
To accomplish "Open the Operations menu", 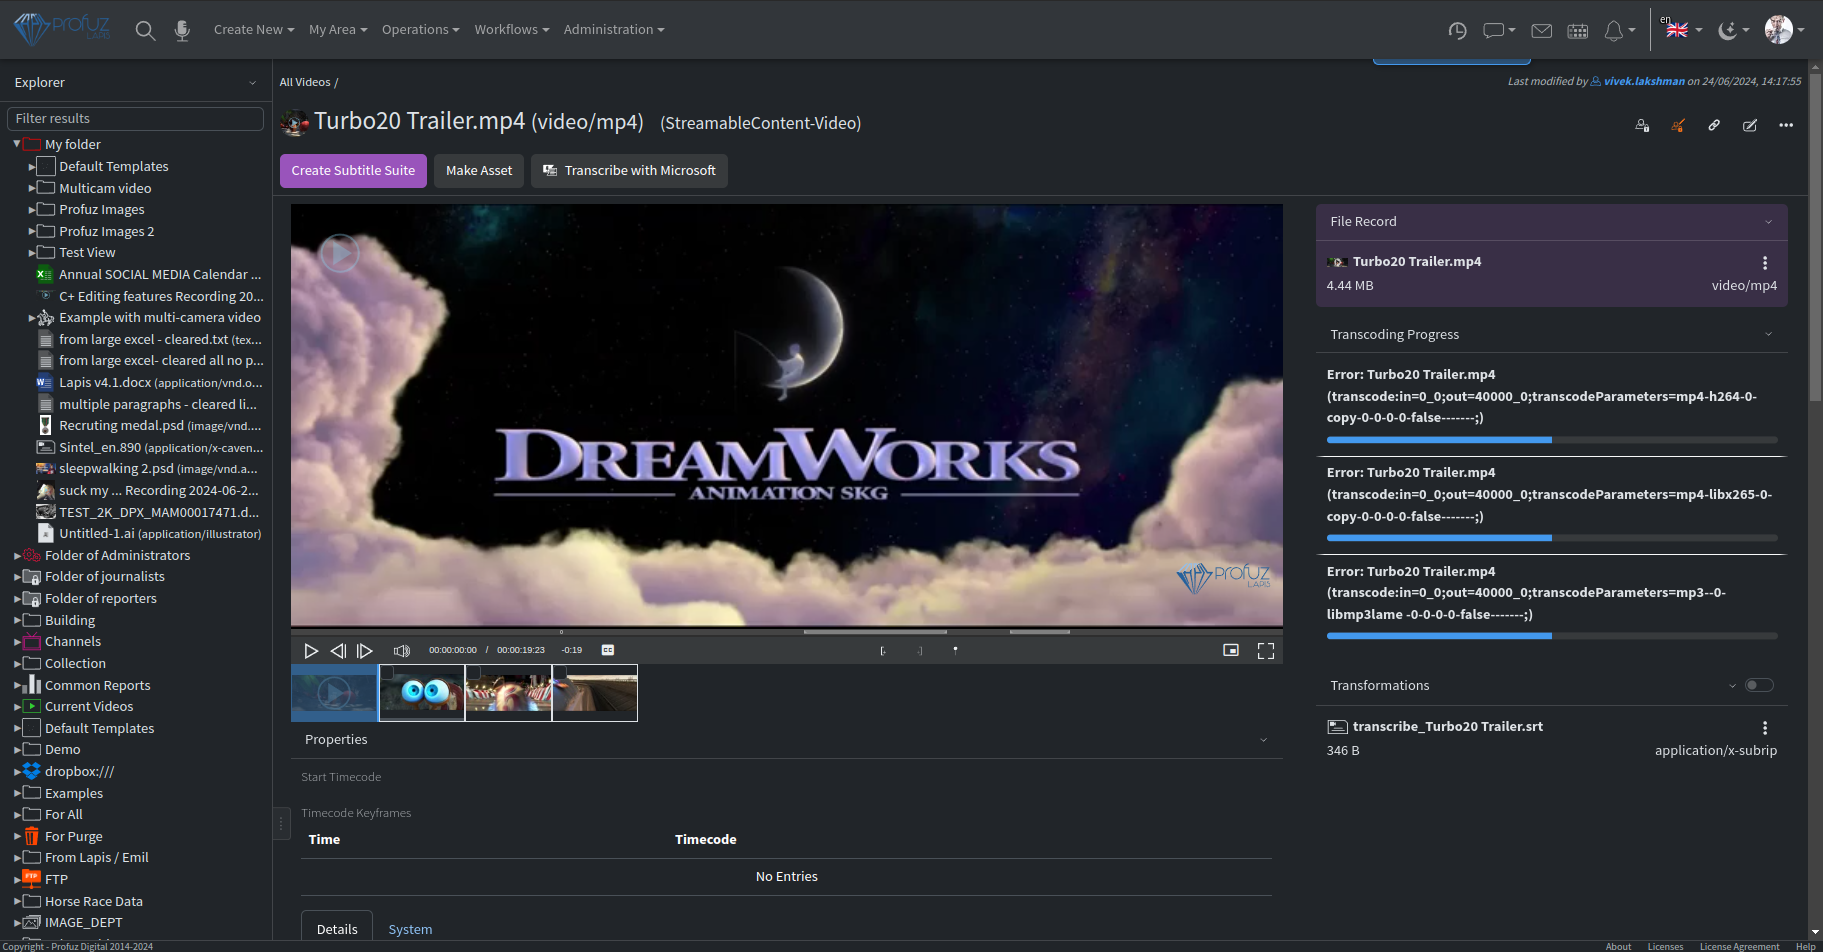I will click(421, 30).
